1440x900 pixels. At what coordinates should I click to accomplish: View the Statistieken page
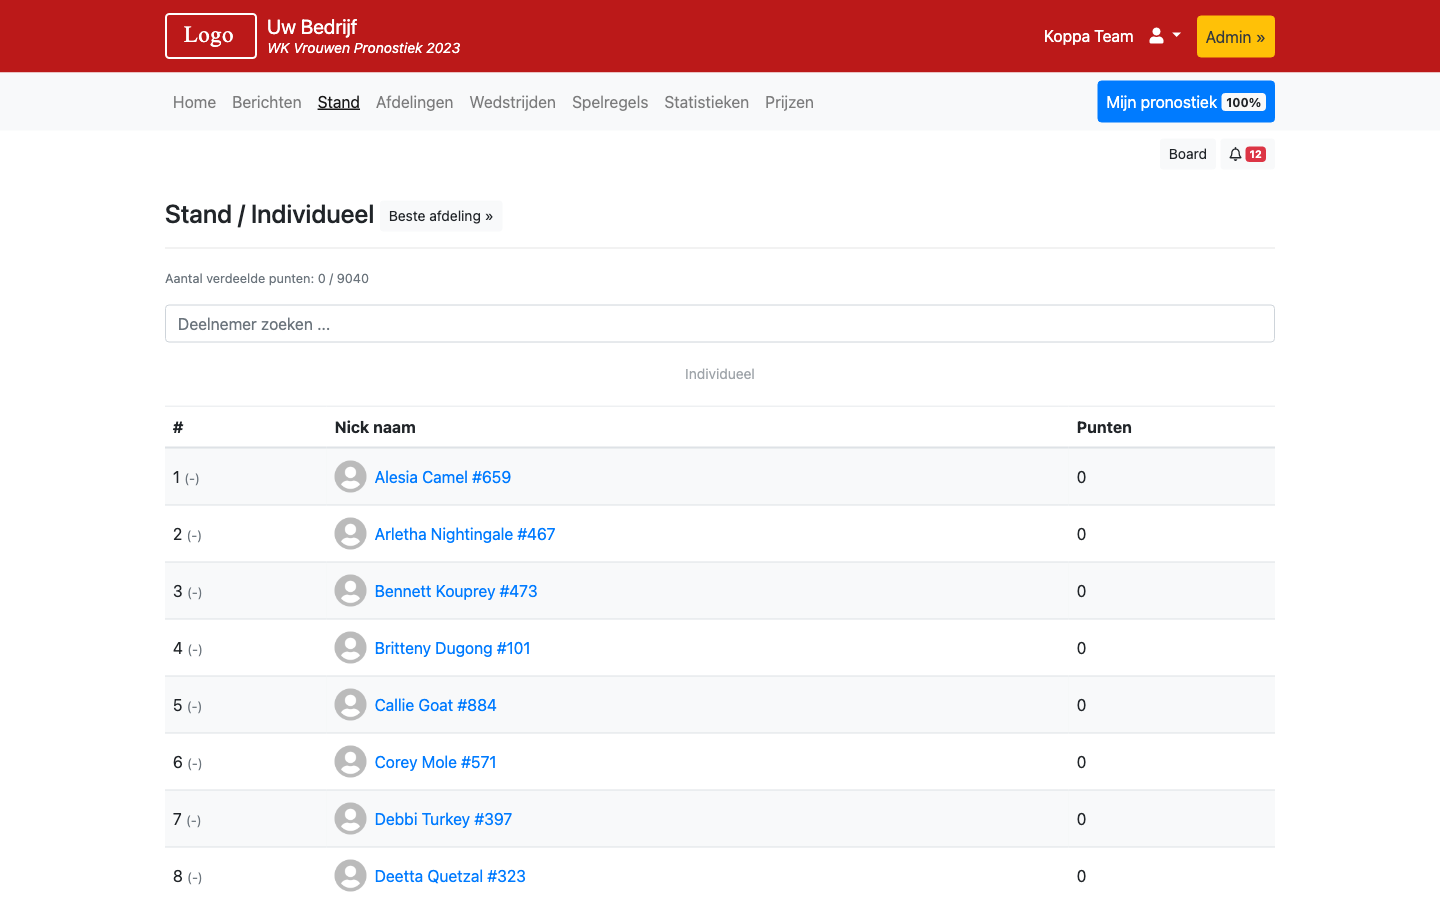(x=706, y=102)
